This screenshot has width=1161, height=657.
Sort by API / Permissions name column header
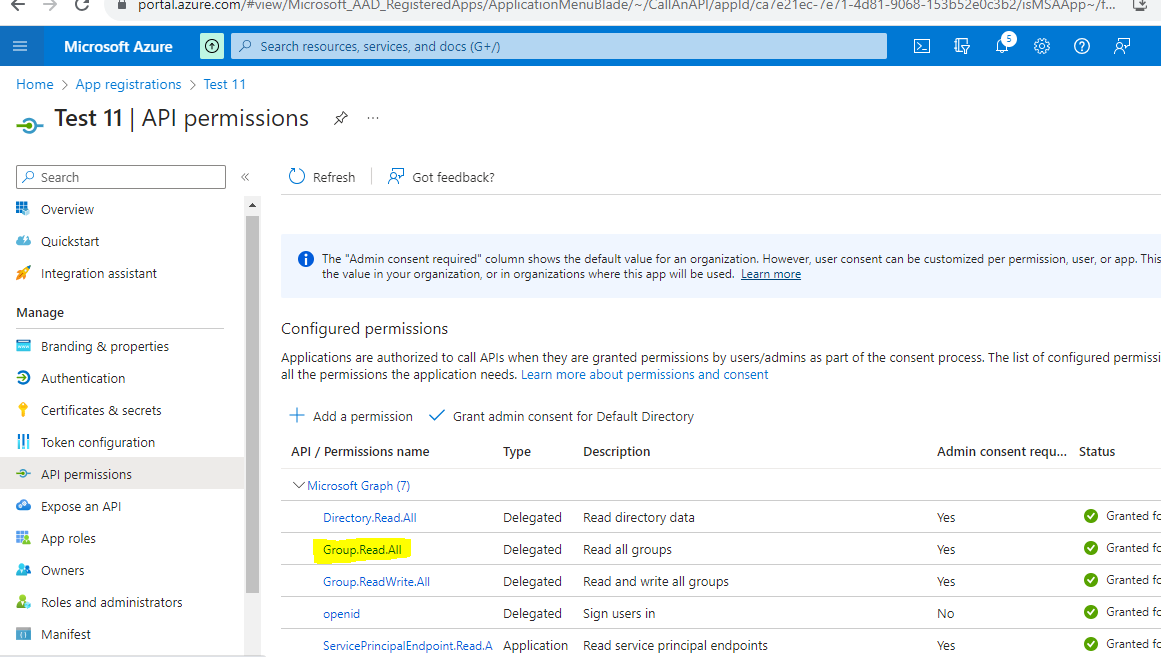[x=360, y=452]
